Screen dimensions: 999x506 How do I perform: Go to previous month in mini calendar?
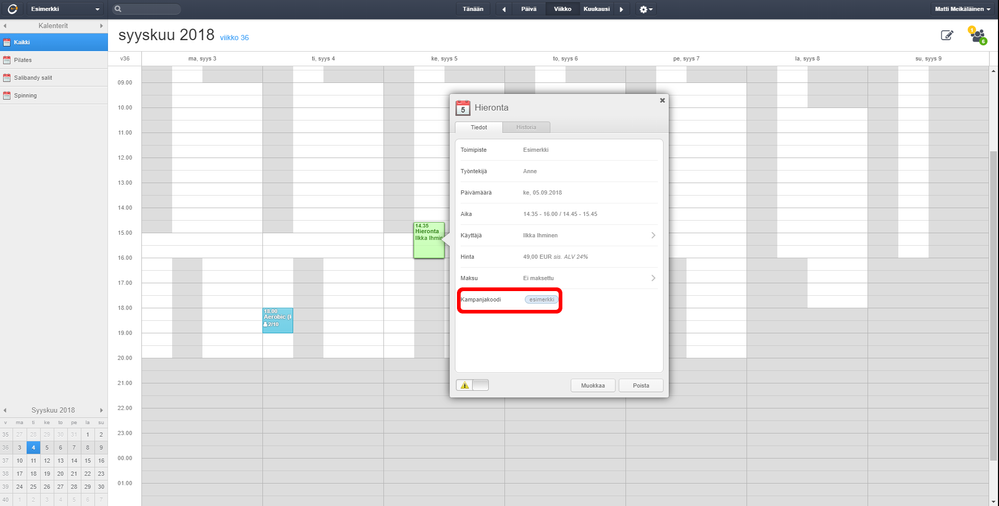tap(5, 410)
